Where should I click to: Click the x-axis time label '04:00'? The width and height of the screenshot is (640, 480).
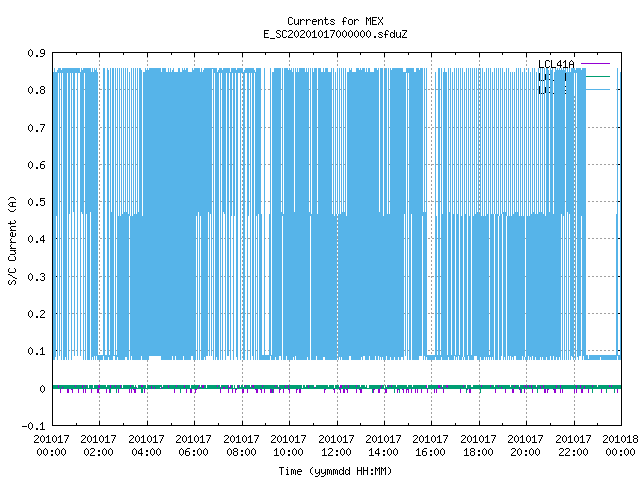click(146, 452)
